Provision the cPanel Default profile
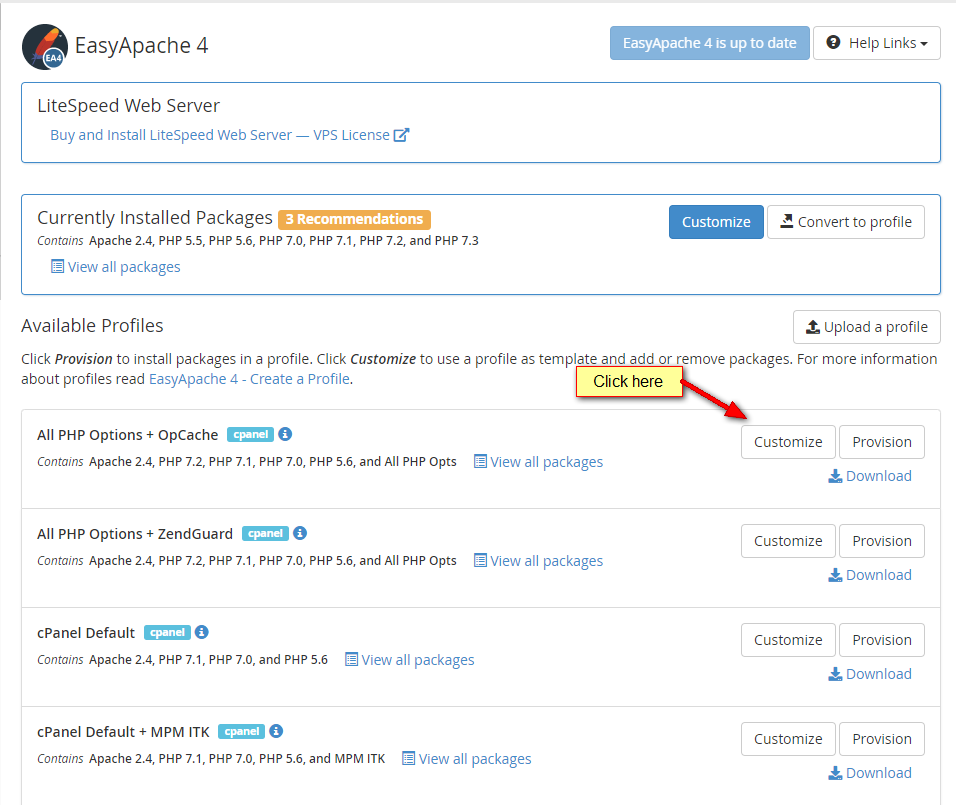956x805 pixels. (x=882, y=640)
